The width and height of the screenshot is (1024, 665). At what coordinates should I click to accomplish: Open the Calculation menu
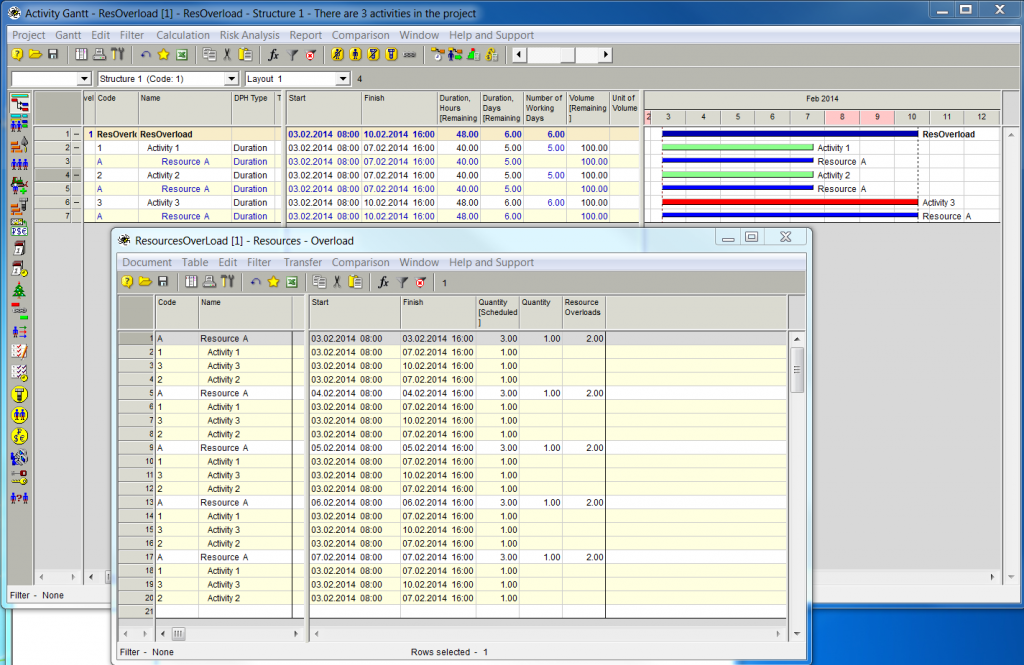point(183,35)
